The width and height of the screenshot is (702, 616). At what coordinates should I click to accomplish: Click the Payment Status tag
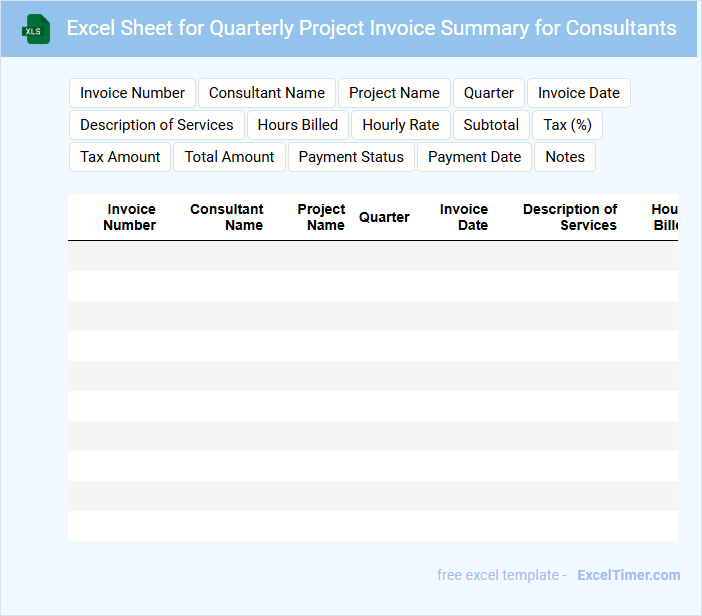tap(351, 157)
